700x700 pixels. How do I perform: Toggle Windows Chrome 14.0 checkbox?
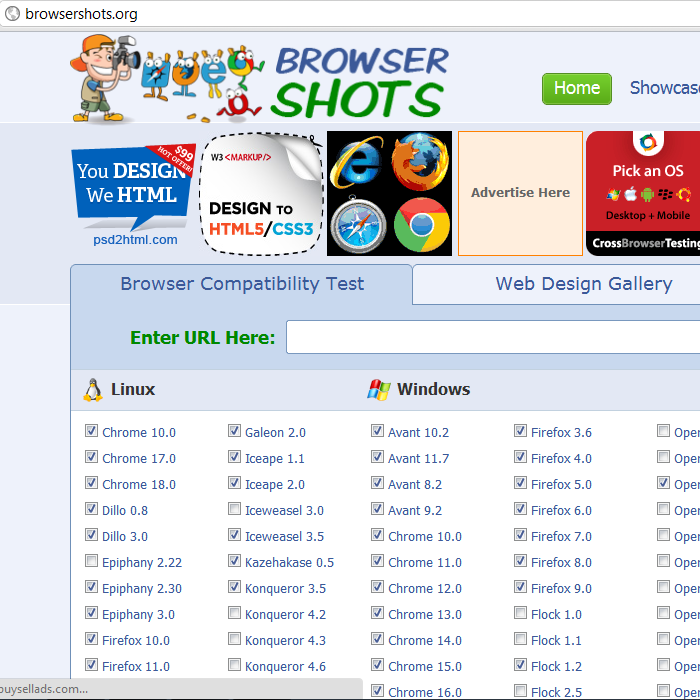[377, 638]
